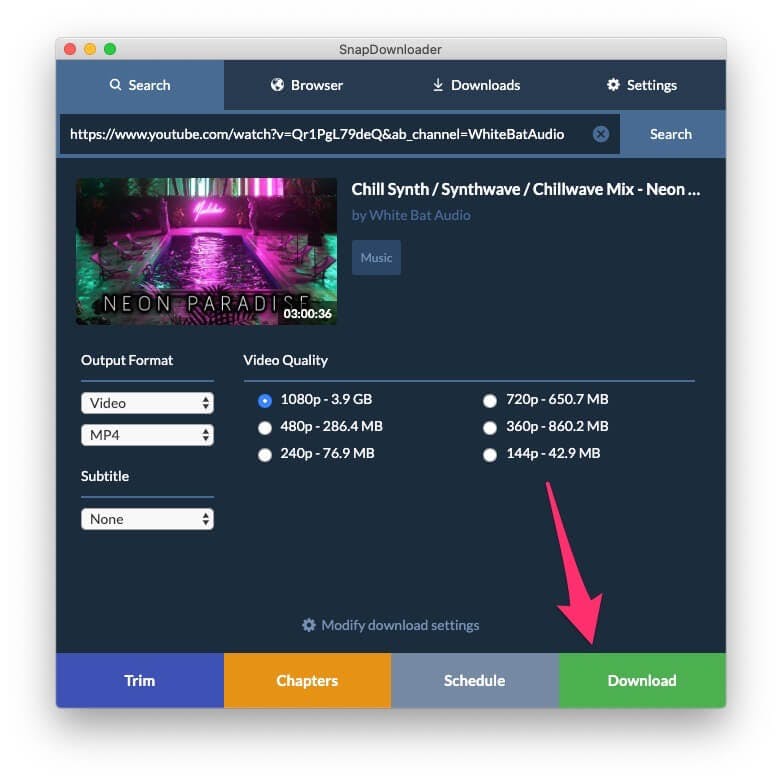Click the Schedule button
This screenshot has width=782, height=782.
(x=475, y=680)
